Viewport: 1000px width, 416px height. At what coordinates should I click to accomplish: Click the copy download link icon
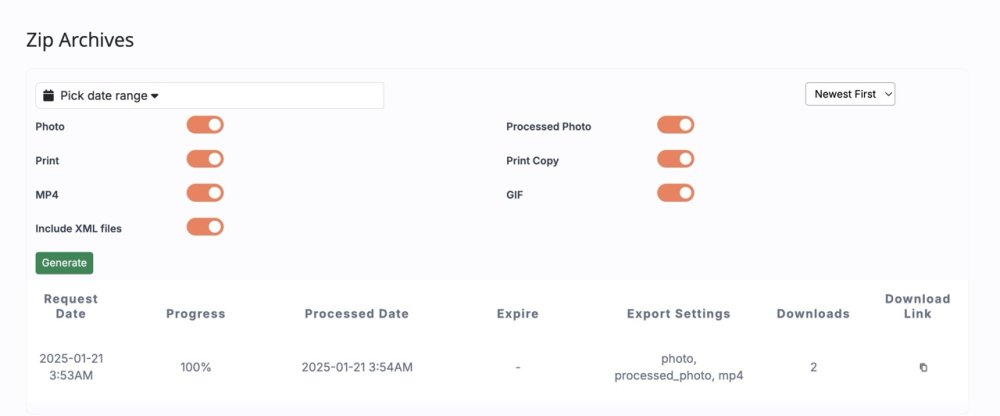[x=923, y=368]
